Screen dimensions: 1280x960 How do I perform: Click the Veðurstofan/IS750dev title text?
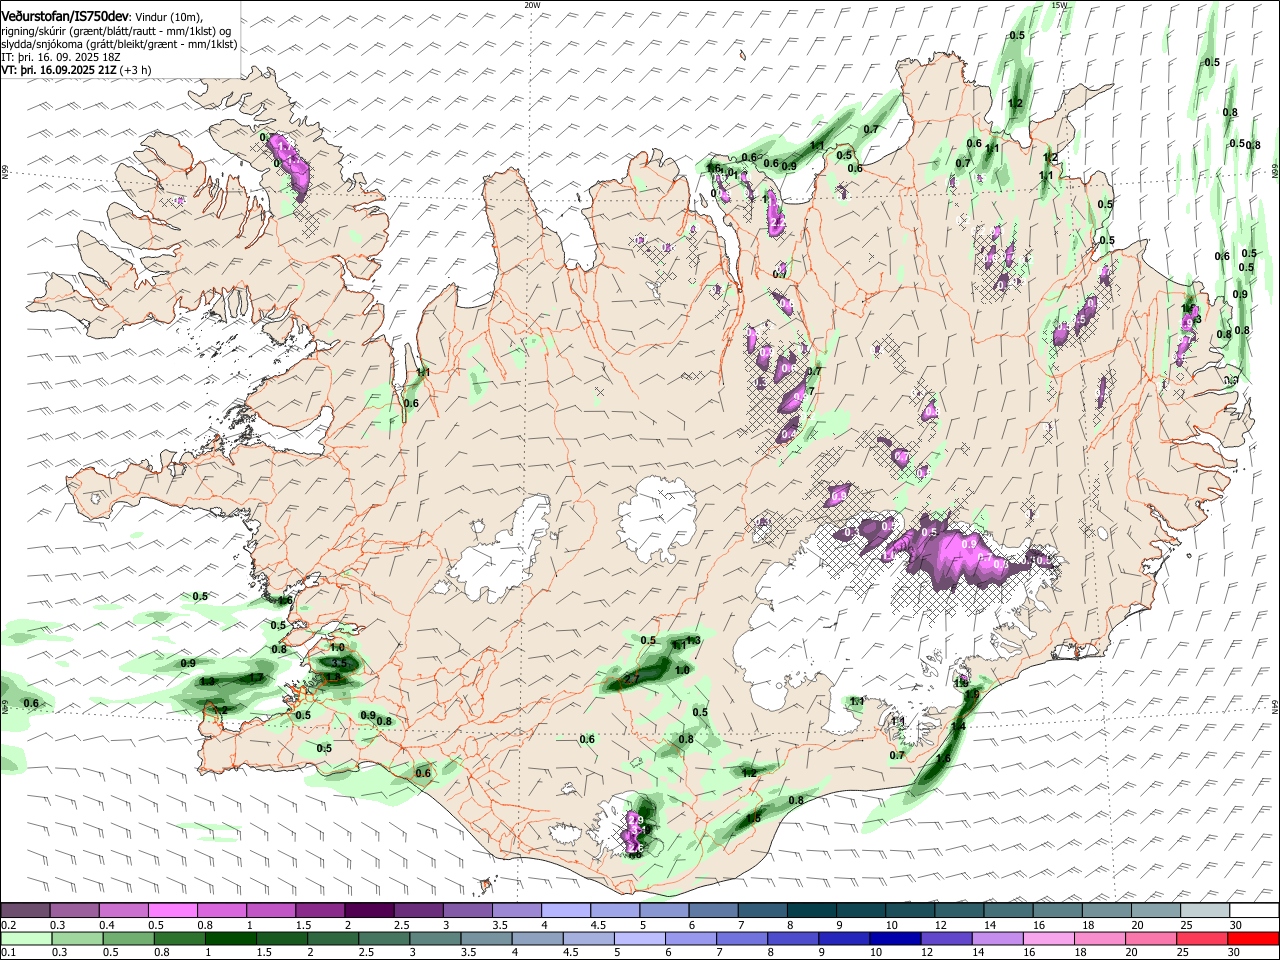point(65,17)
